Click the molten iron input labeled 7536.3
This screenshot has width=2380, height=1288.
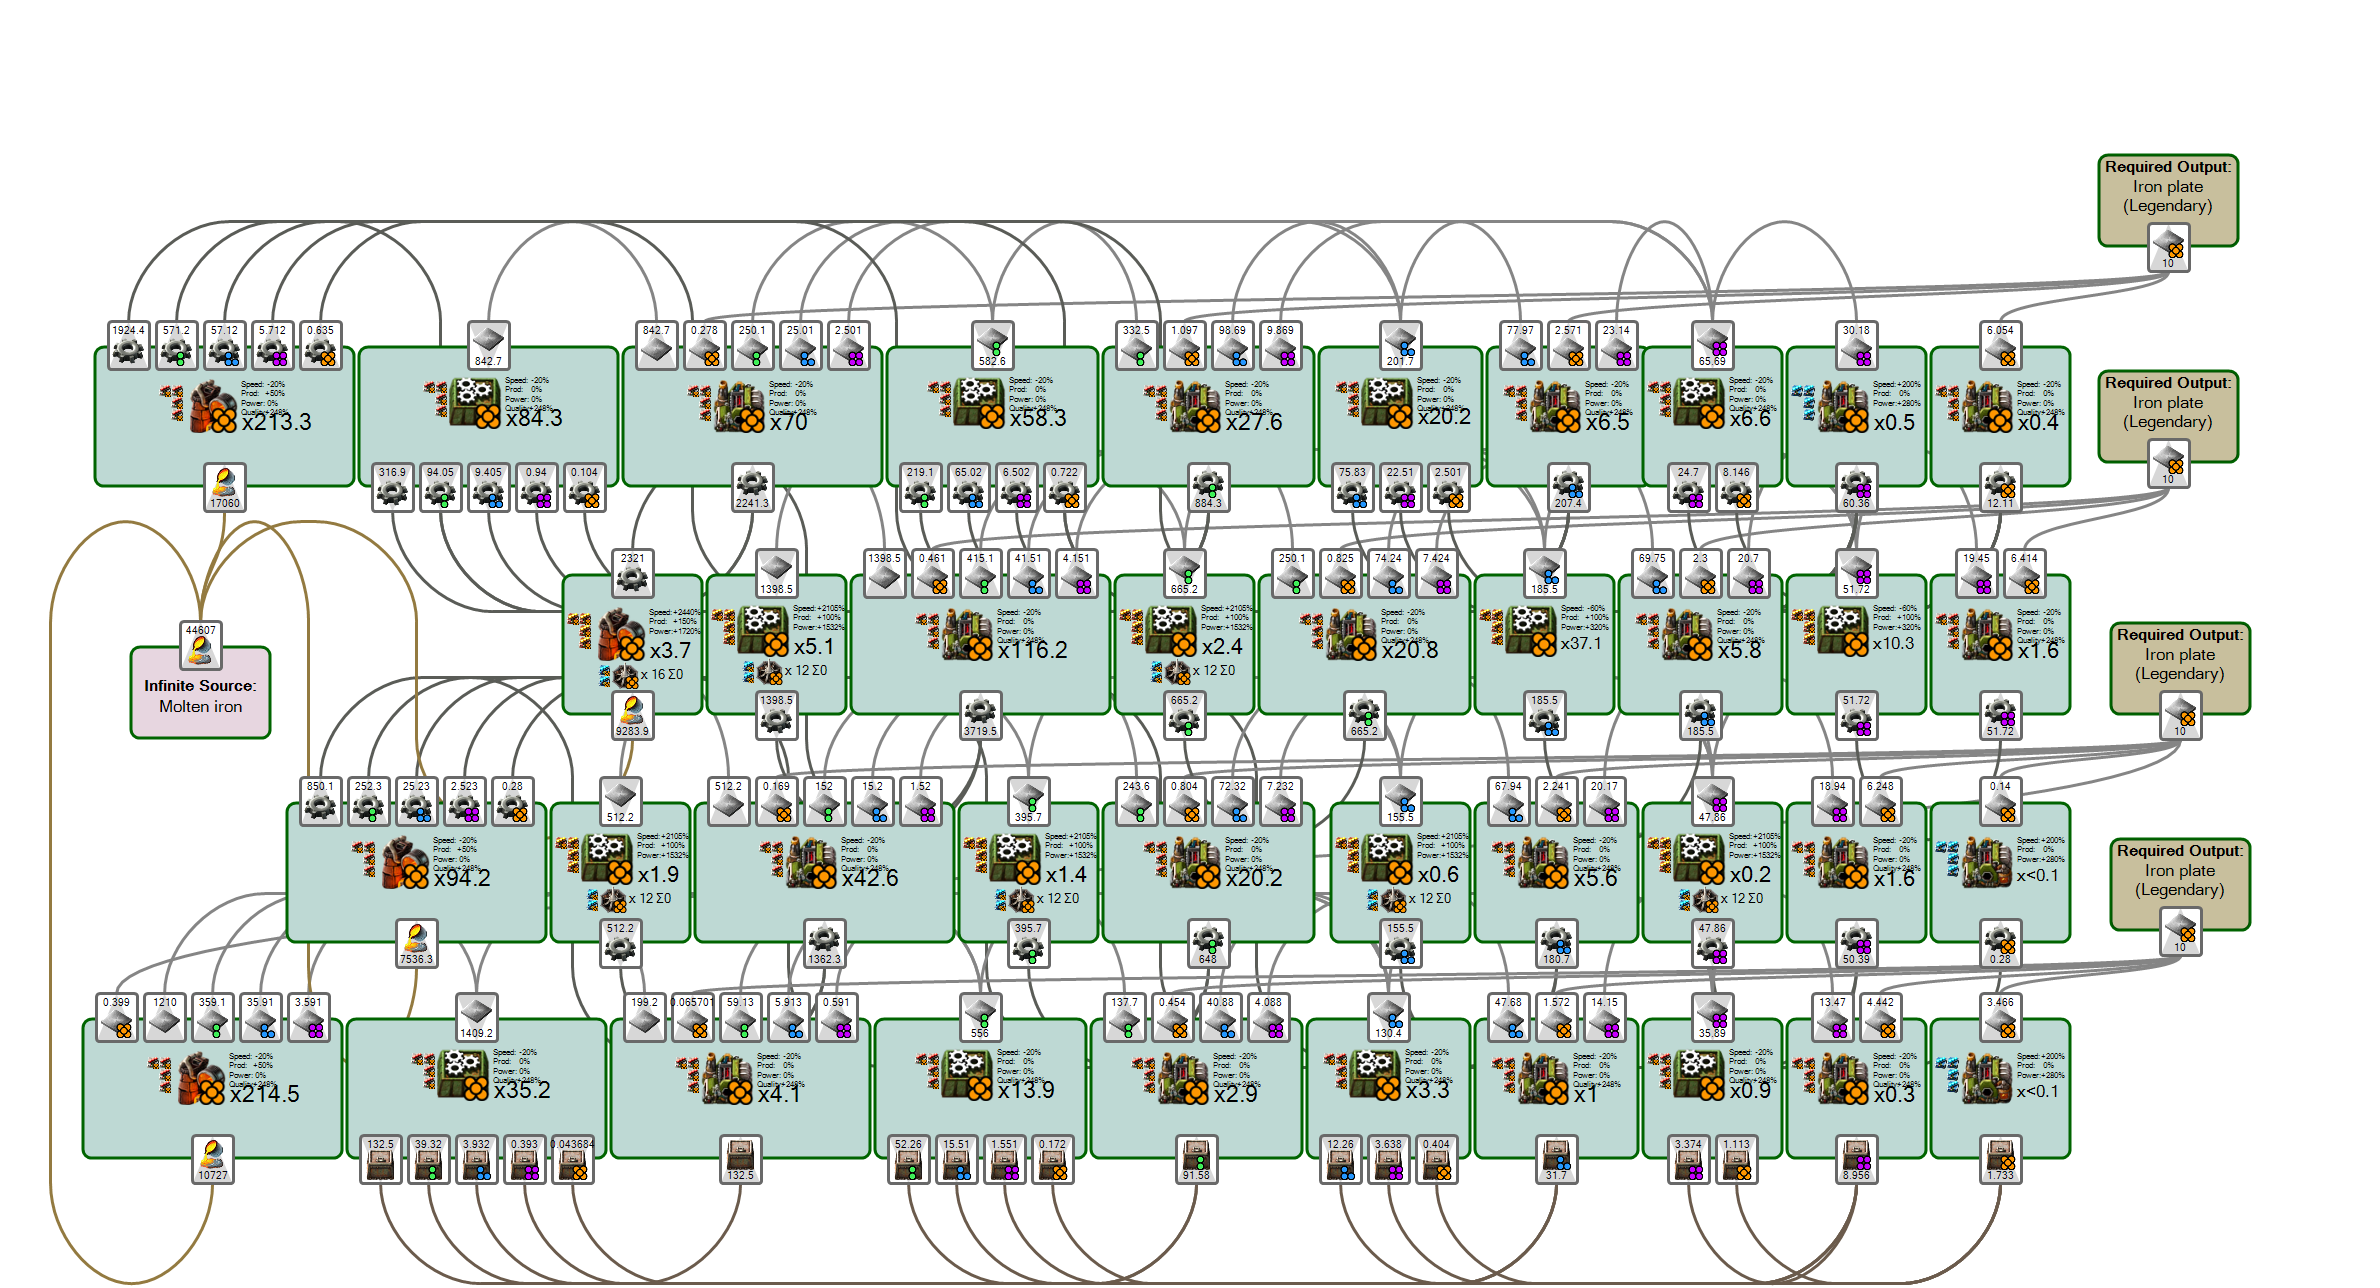click(x=416, y=943)
